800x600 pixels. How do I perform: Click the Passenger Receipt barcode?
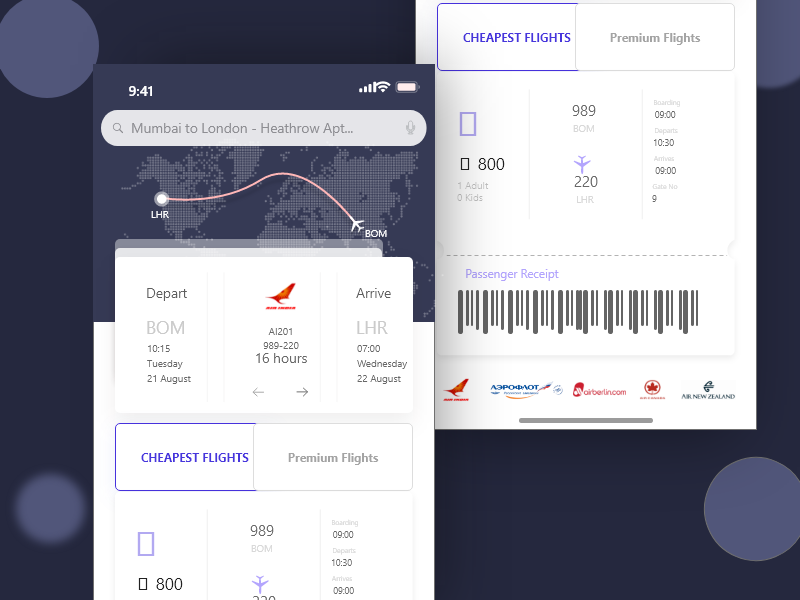coord(578,312)
